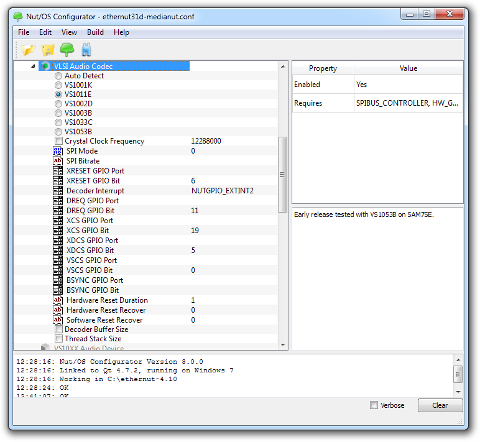Open the File menu
The width and height of the screenshot is (480, 442).
(x=24, y=32)
